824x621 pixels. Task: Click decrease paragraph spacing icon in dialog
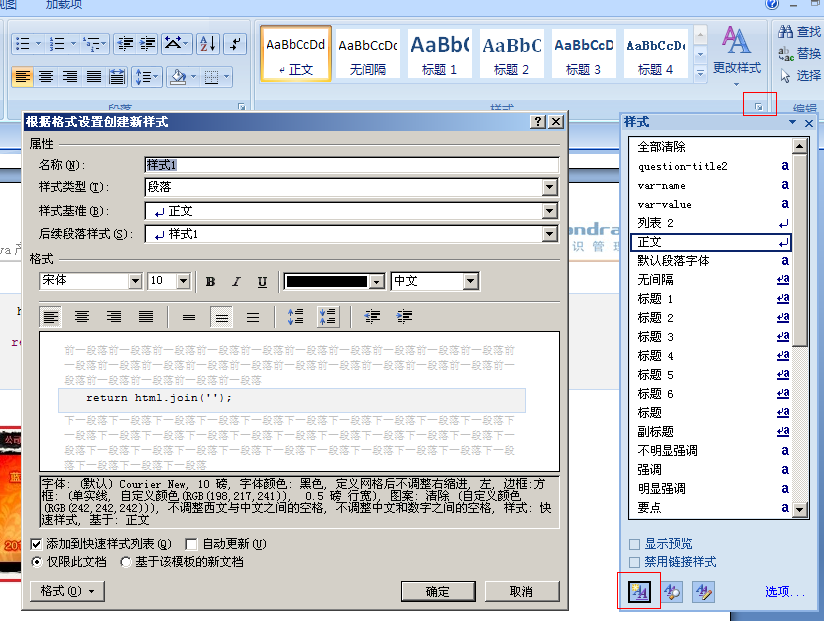coord(328,317)
